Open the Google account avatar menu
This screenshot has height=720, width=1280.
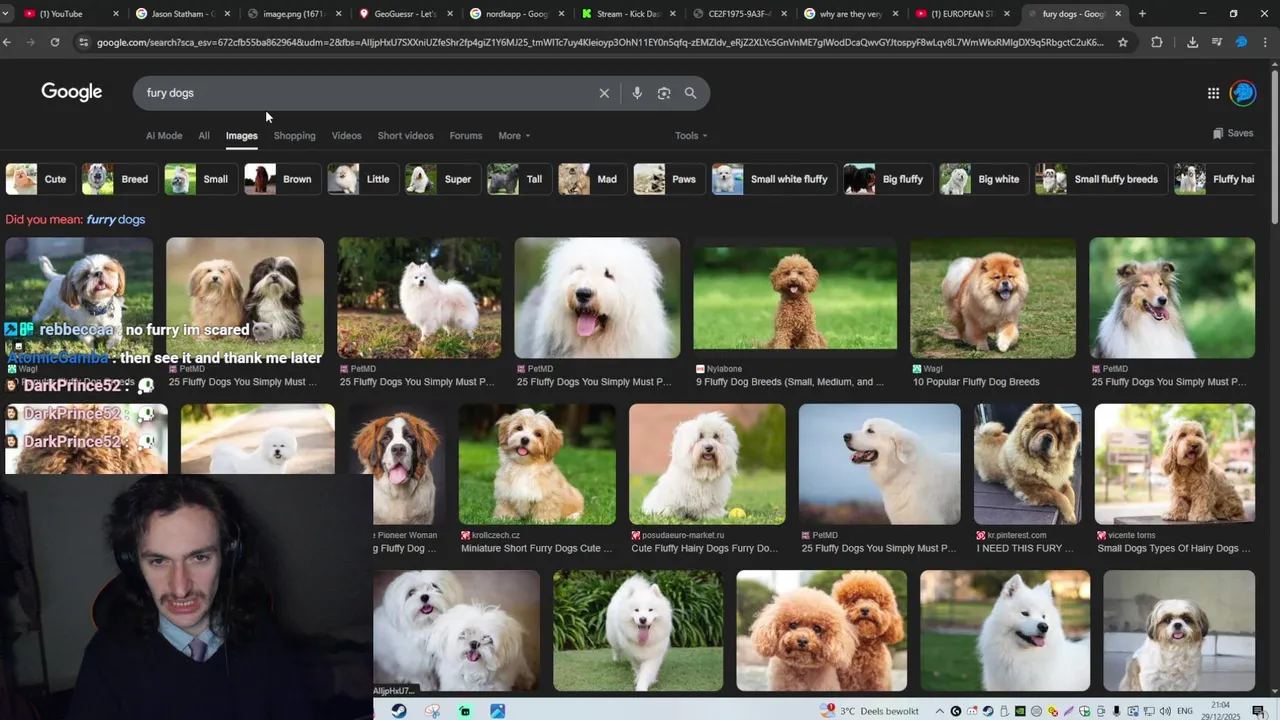tap(1243, 93)
